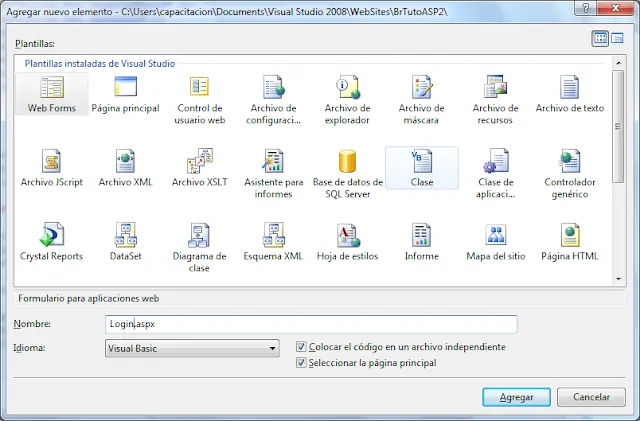The width and height of the screenshot is (640, 421).
Task: Open the Idioma Visual Basic dropdown
Action: pyautogui.click(x=192, y=348)
